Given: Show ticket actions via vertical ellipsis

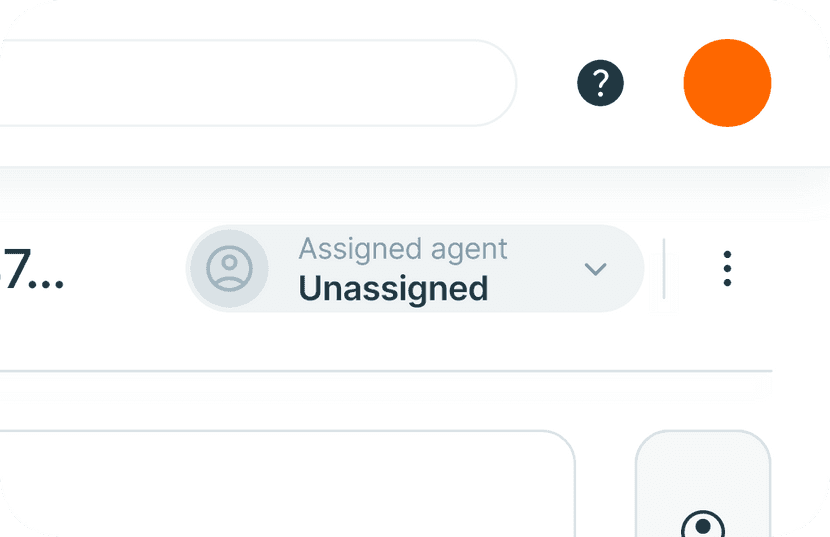Looking at the screenshot, I should (727, 269).
